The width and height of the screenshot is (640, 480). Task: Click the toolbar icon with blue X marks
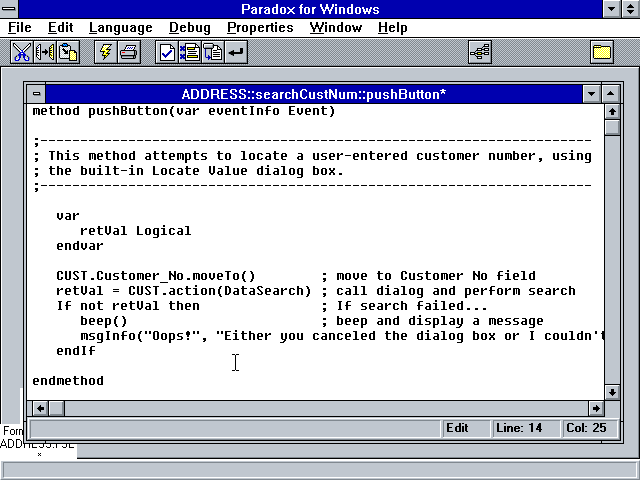click(190, 52)
